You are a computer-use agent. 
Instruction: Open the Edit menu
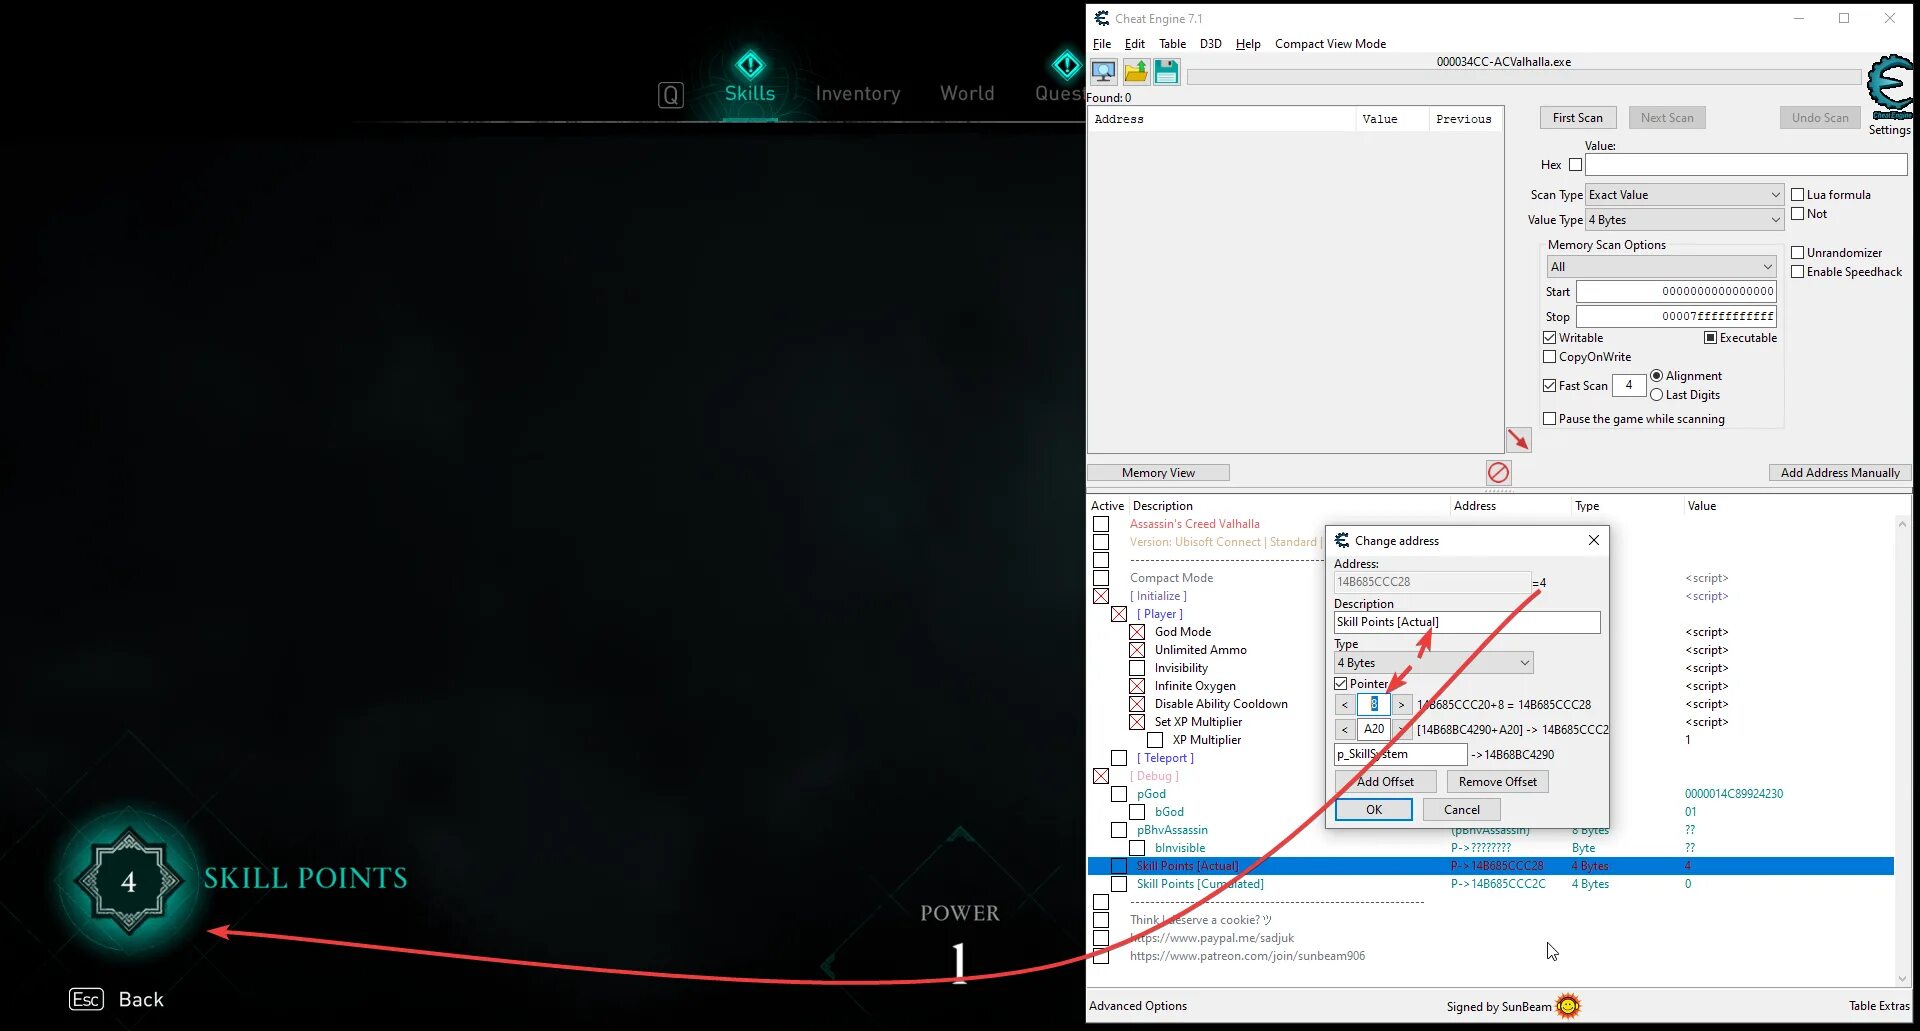coord(1135,44)
